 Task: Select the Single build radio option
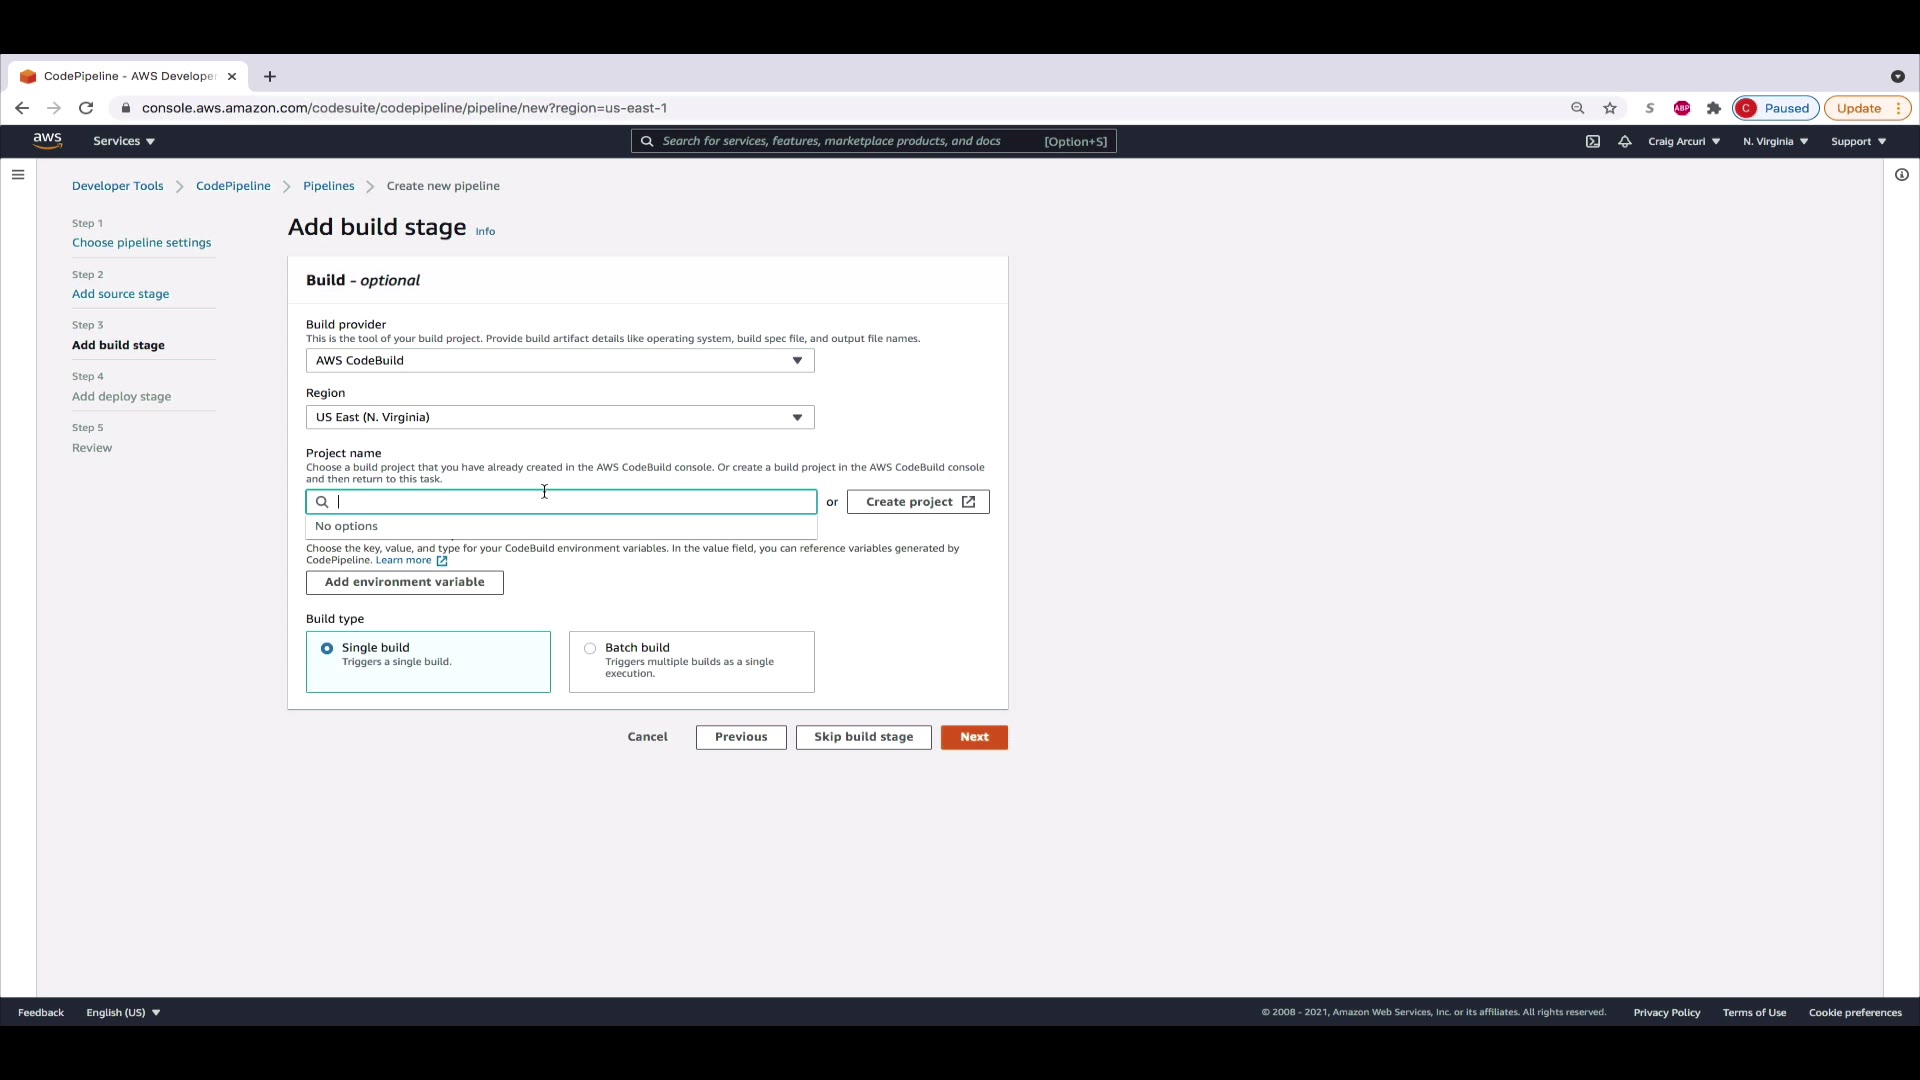pos(327,649)
